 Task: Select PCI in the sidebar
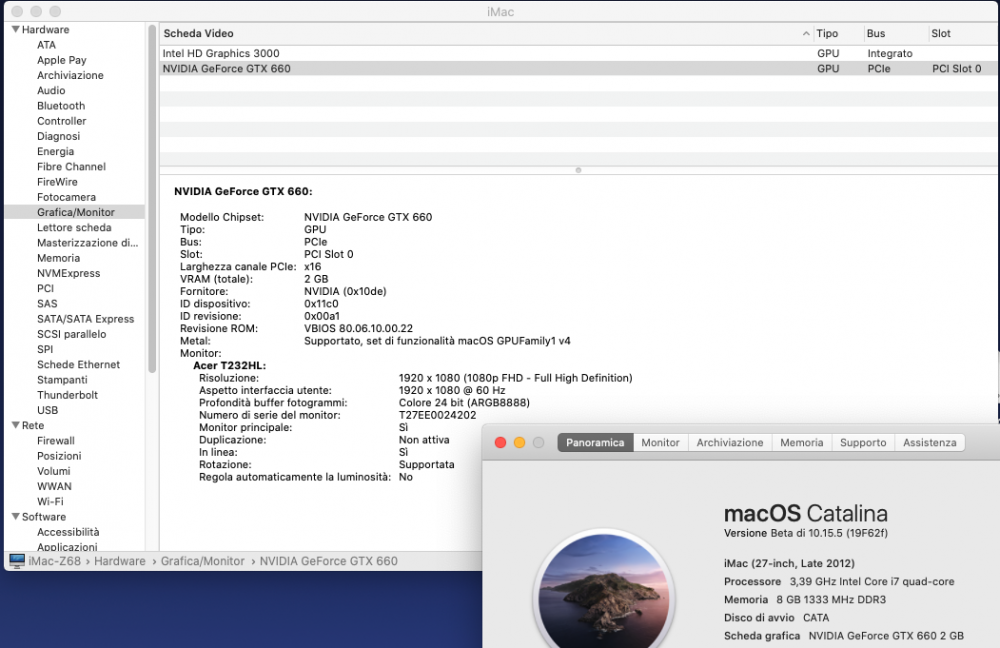[x=45, y=288]
